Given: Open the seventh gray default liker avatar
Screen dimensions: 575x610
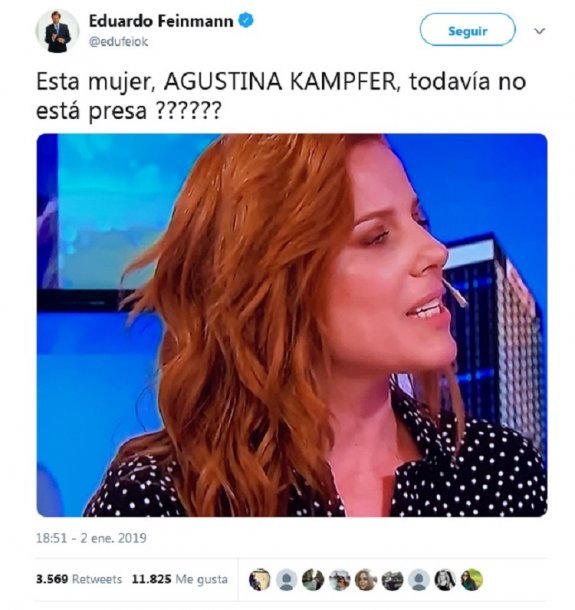Looking at the screenshot, I should [x=419, y=579].
